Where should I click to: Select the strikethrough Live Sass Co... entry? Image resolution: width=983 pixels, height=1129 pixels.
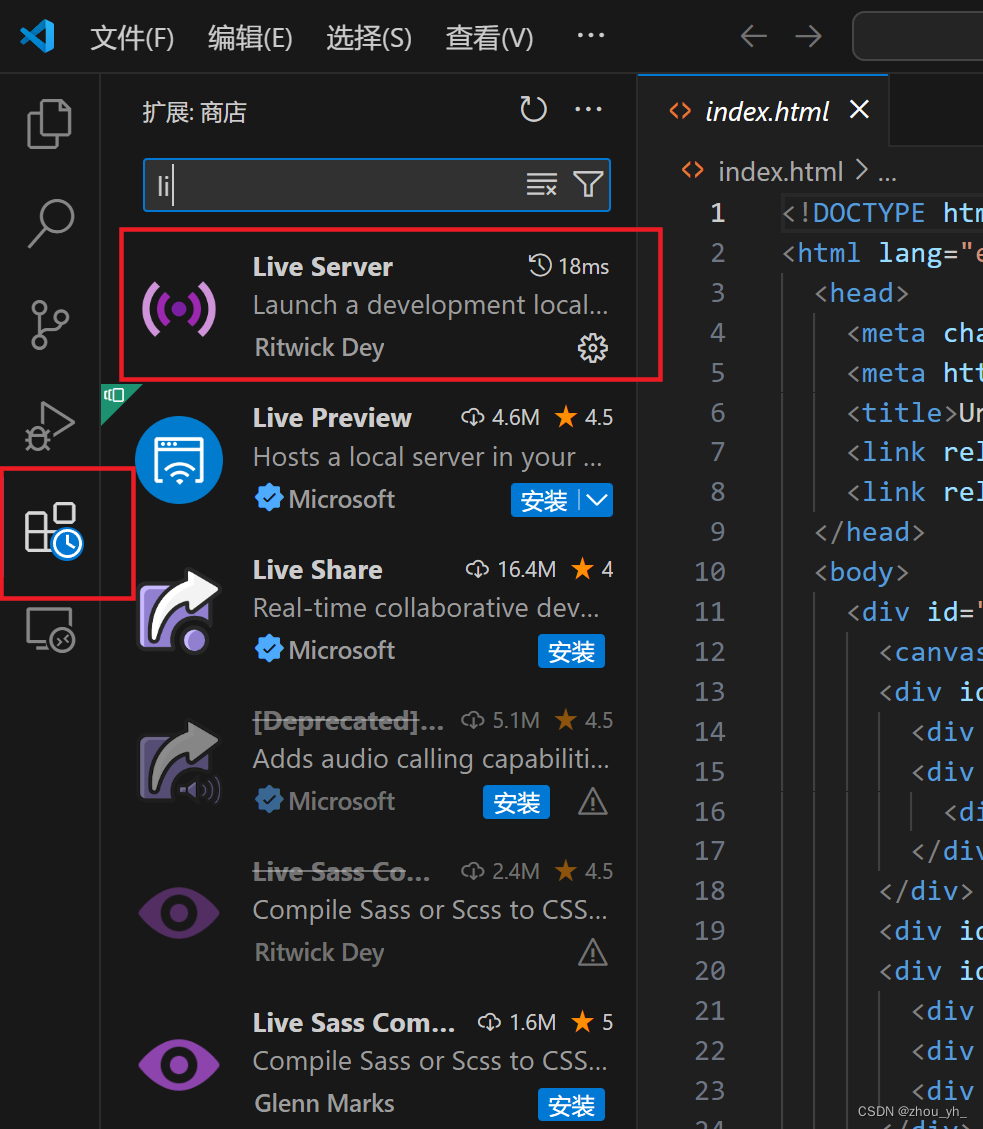coord(341,872)
